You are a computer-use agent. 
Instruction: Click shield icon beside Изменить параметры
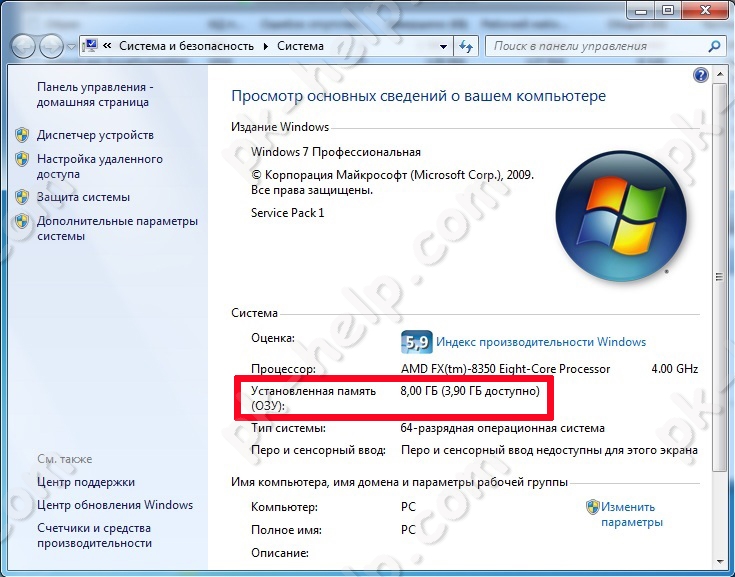(x=592, y=507)
